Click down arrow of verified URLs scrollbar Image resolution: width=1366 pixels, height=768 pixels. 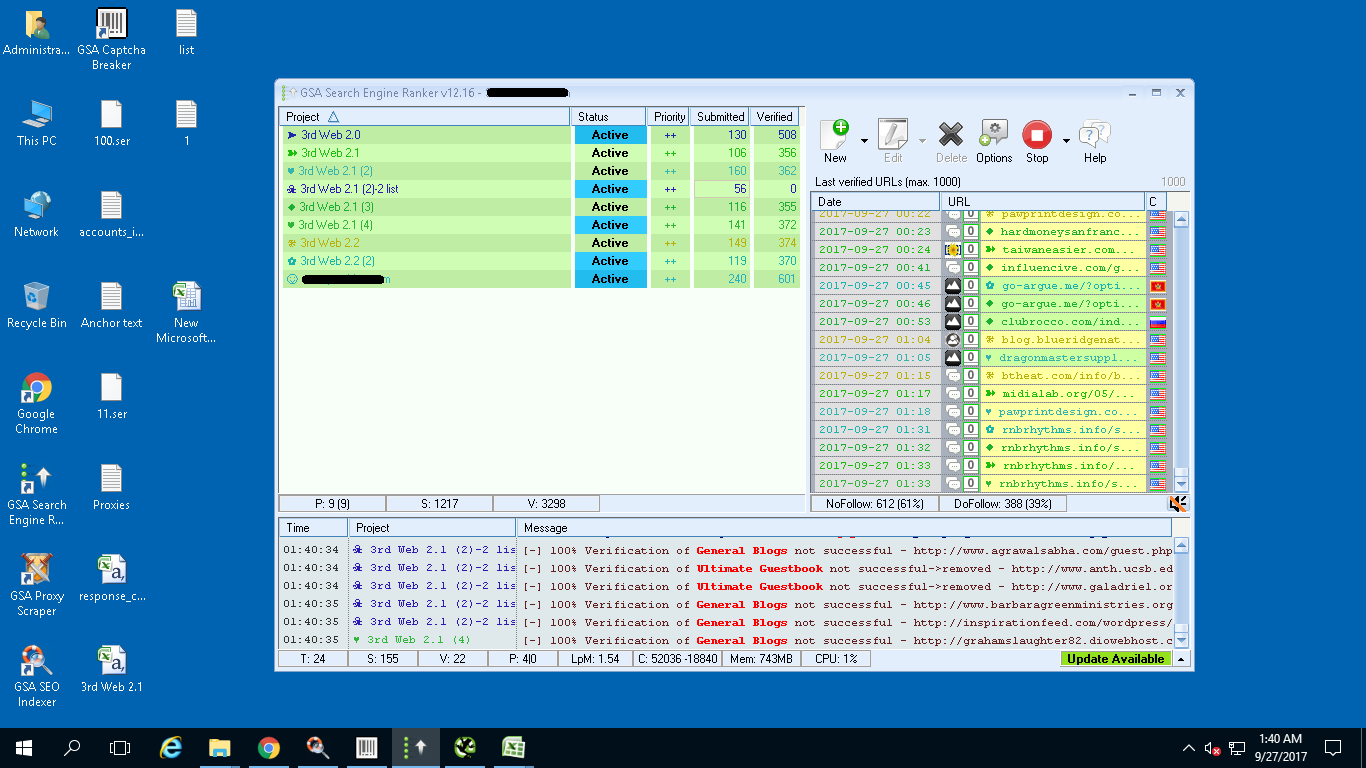1181,485
